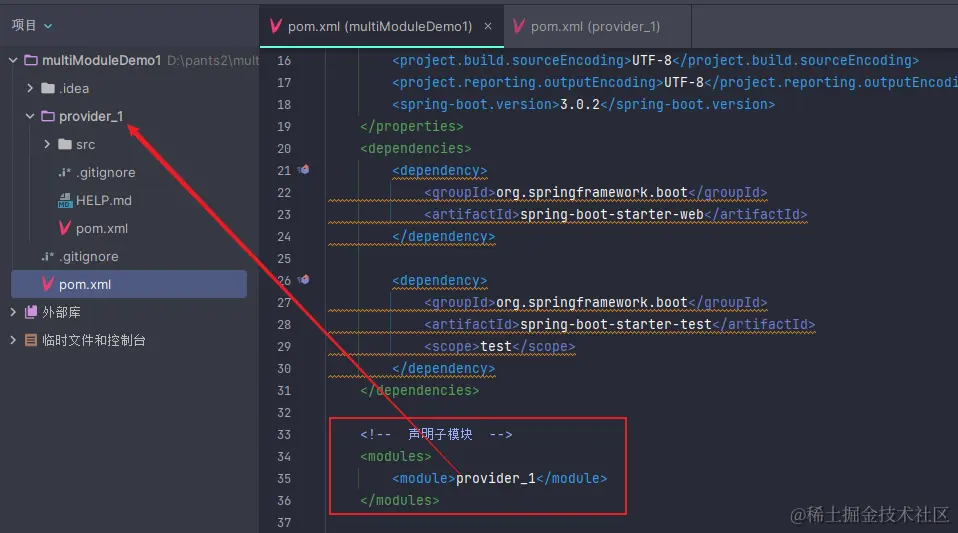Click spring-boot-starter-web artifactId text
This screenshot has height=533, width=958.
[612, 215]
